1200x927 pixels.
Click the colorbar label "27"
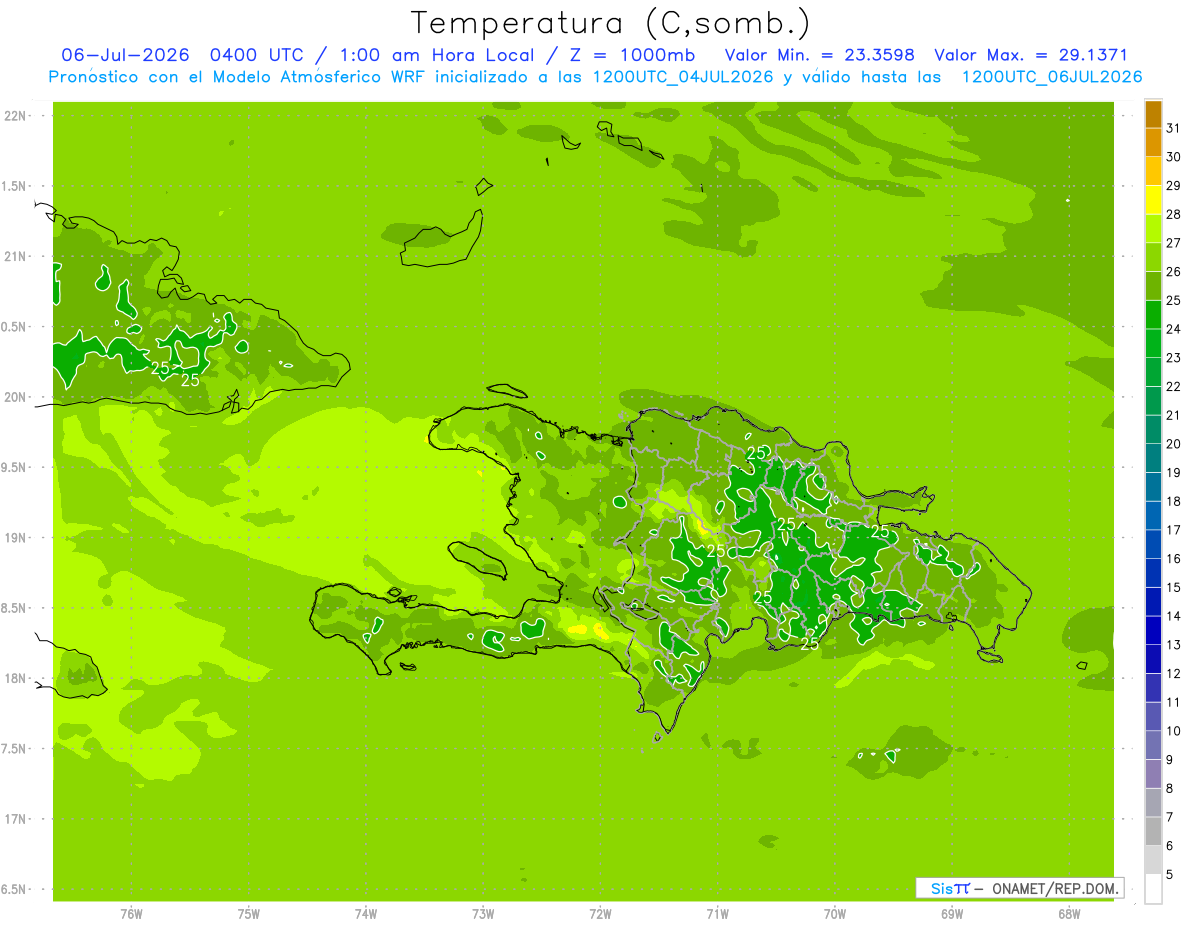(x=1173, y=243)
